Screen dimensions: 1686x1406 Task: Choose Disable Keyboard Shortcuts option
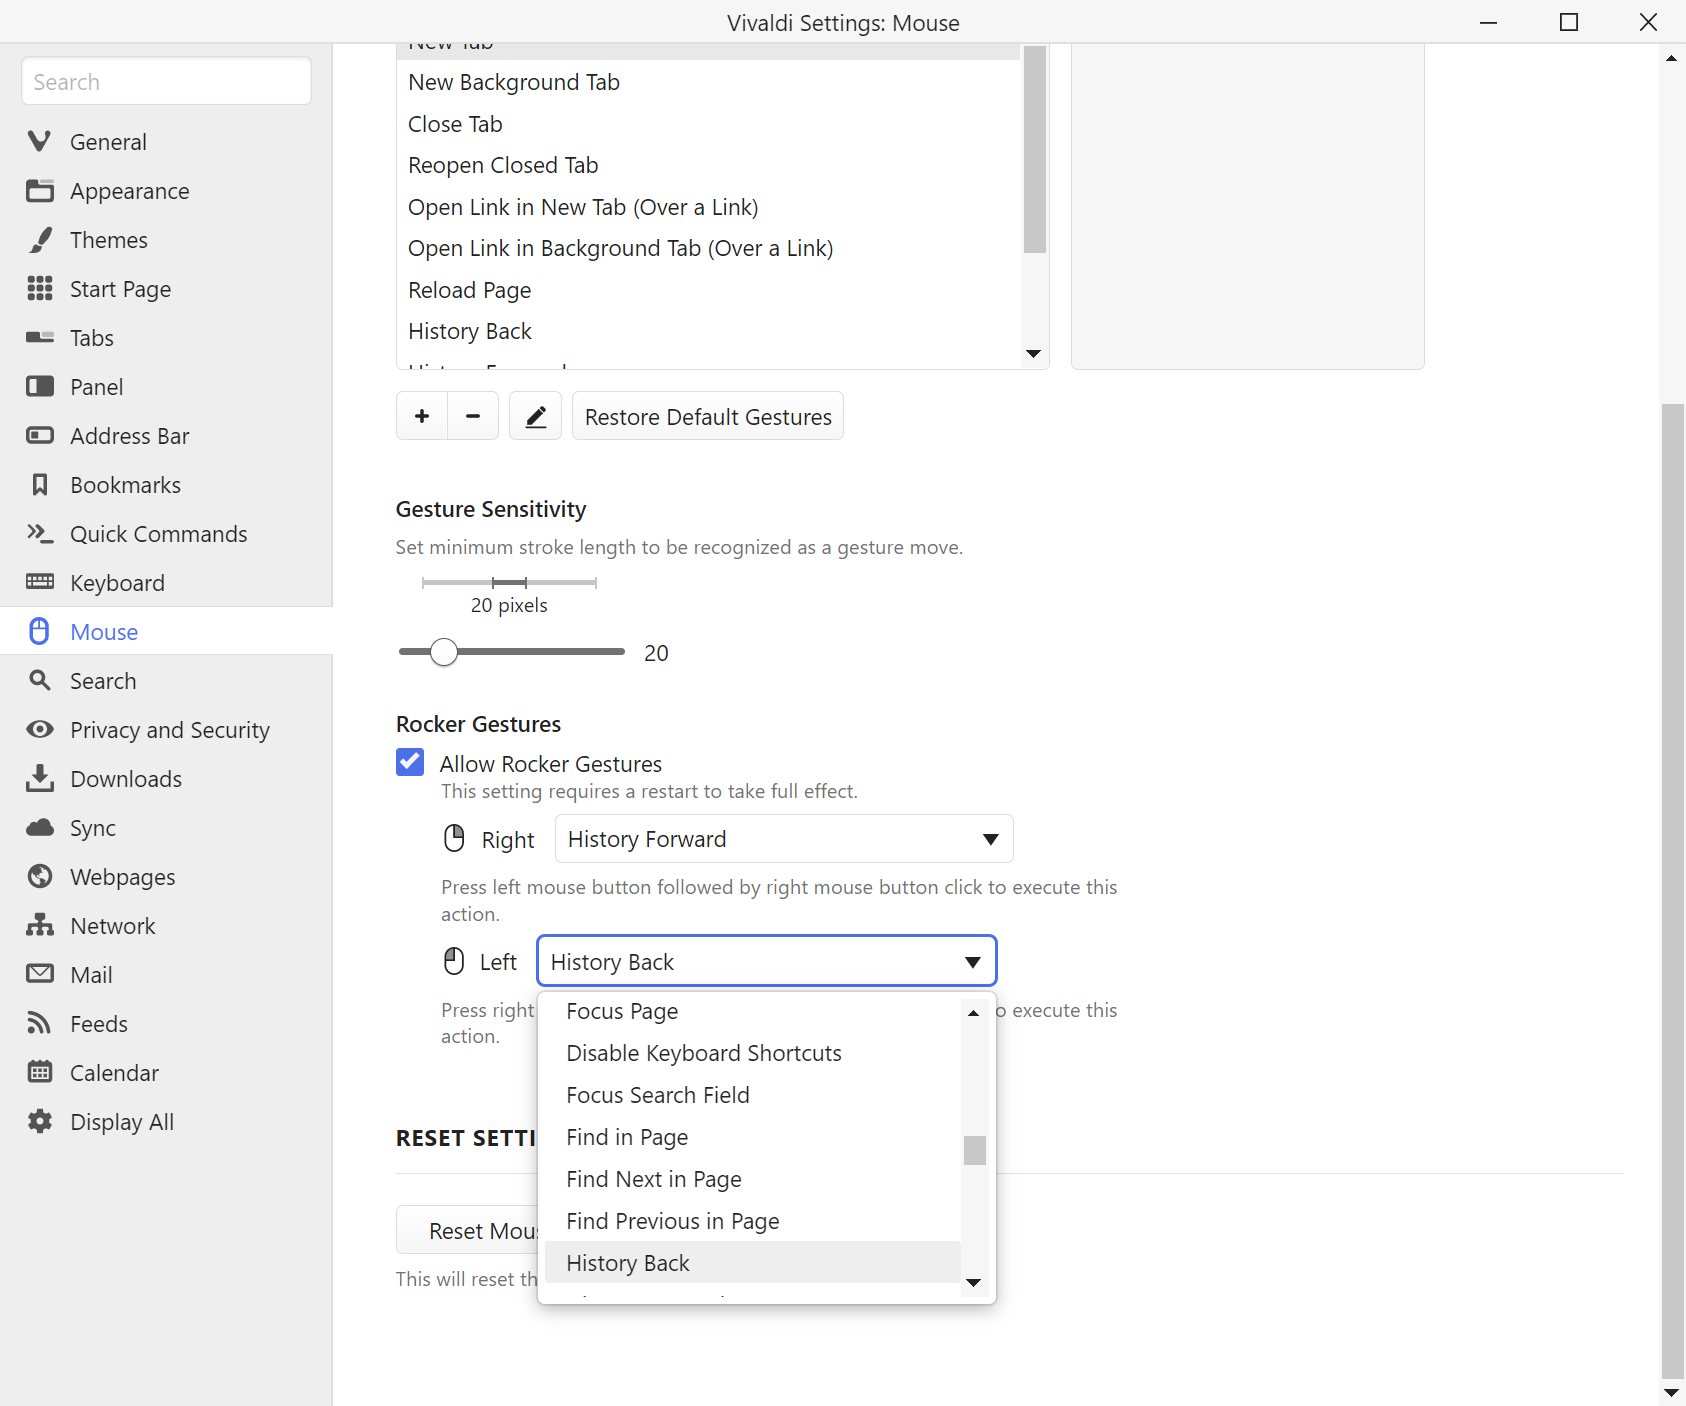click(x=703, y=1053)
